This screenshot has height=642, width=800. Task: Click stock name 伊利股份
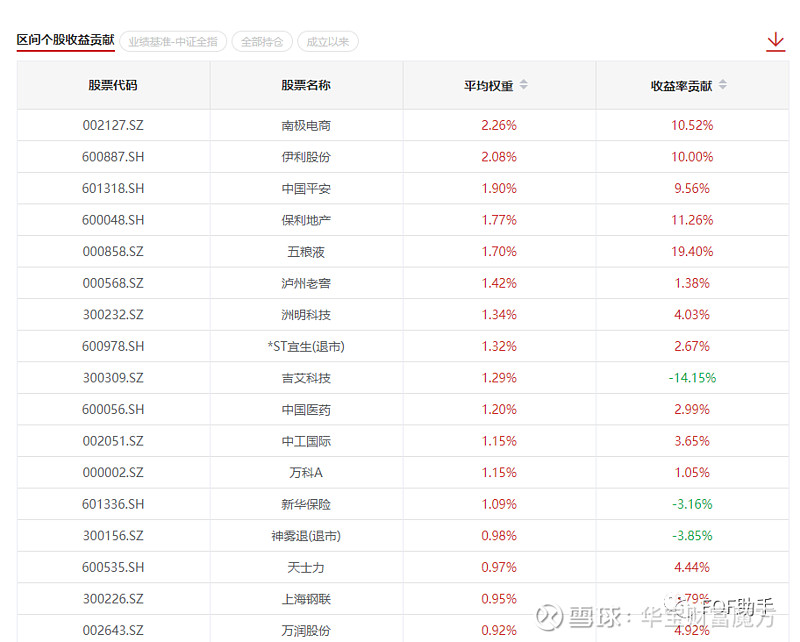coord(306,157)
